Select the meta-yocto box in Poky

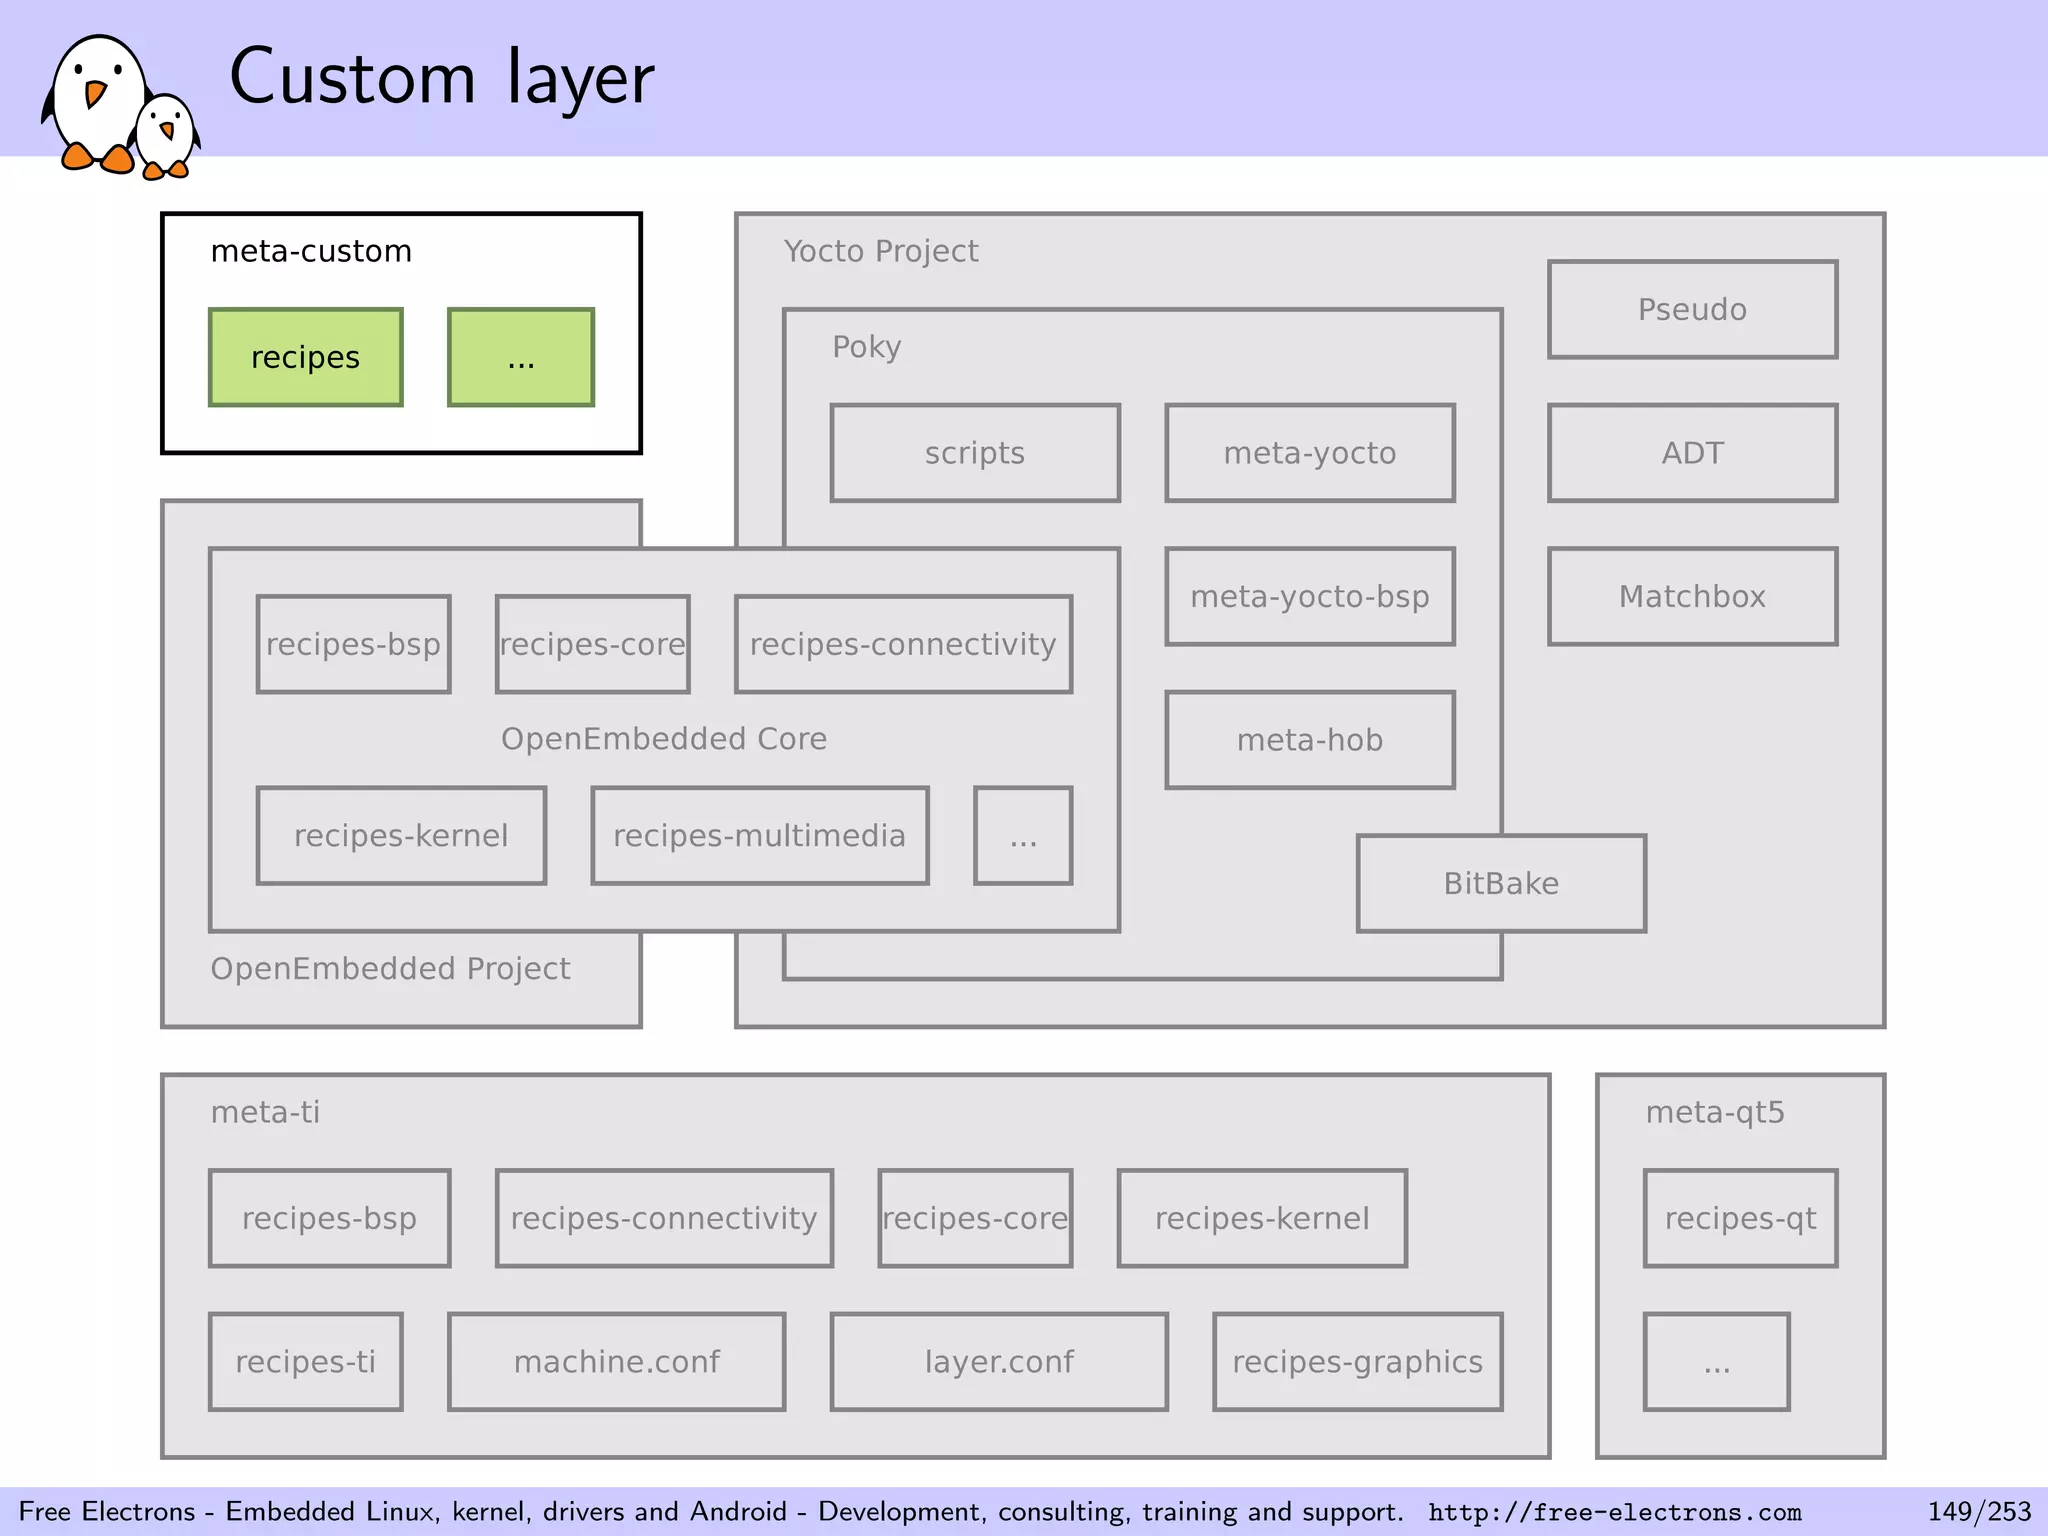pyautogui.click(x=1309, y=453)
